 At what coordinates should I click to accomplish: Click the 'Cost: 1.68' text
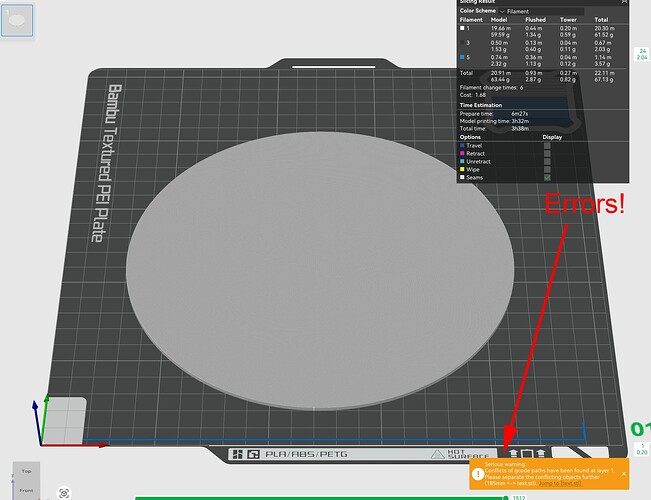coord(472,95)
